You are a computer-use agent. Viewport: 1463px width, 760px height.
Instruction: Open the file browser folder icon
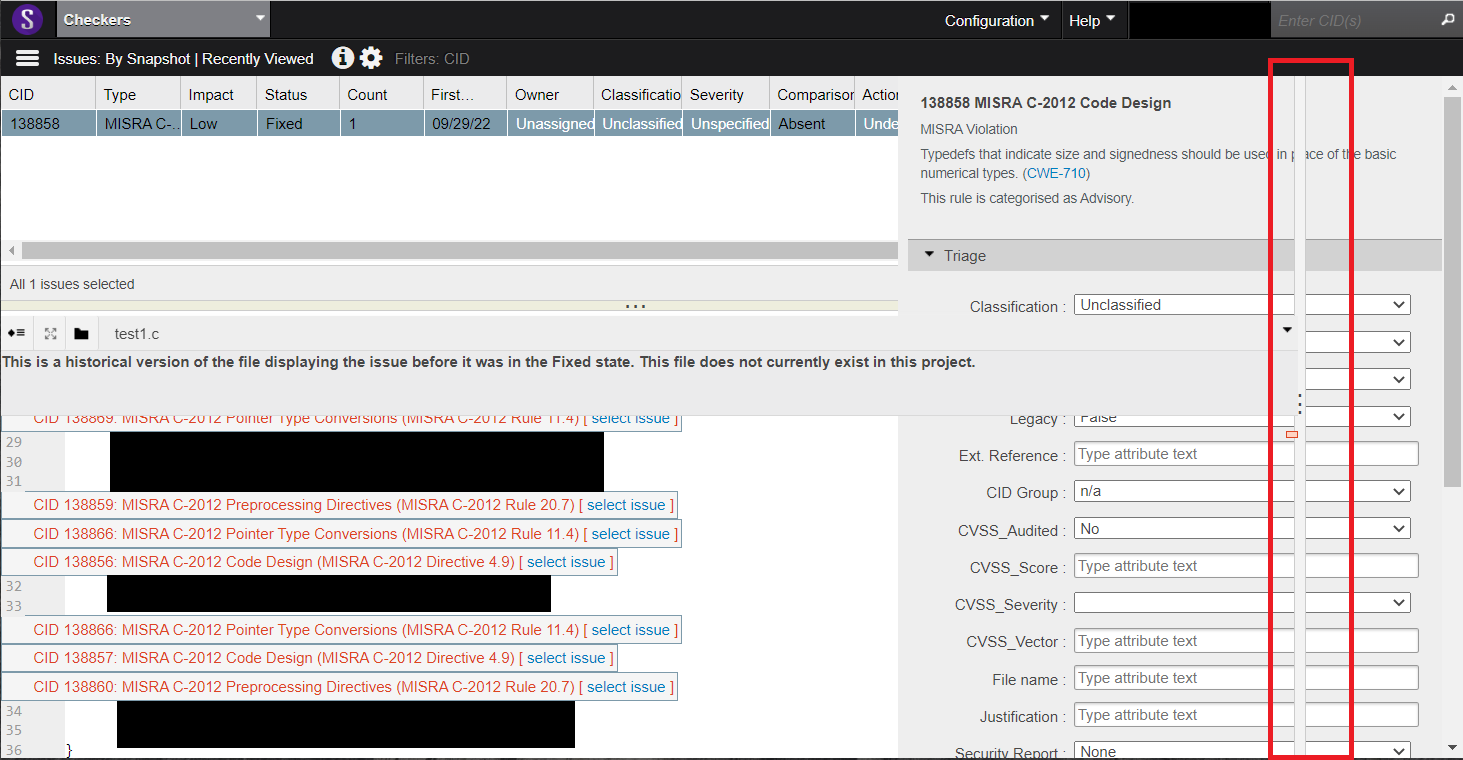pyautogui.click(x=81, y=333)
